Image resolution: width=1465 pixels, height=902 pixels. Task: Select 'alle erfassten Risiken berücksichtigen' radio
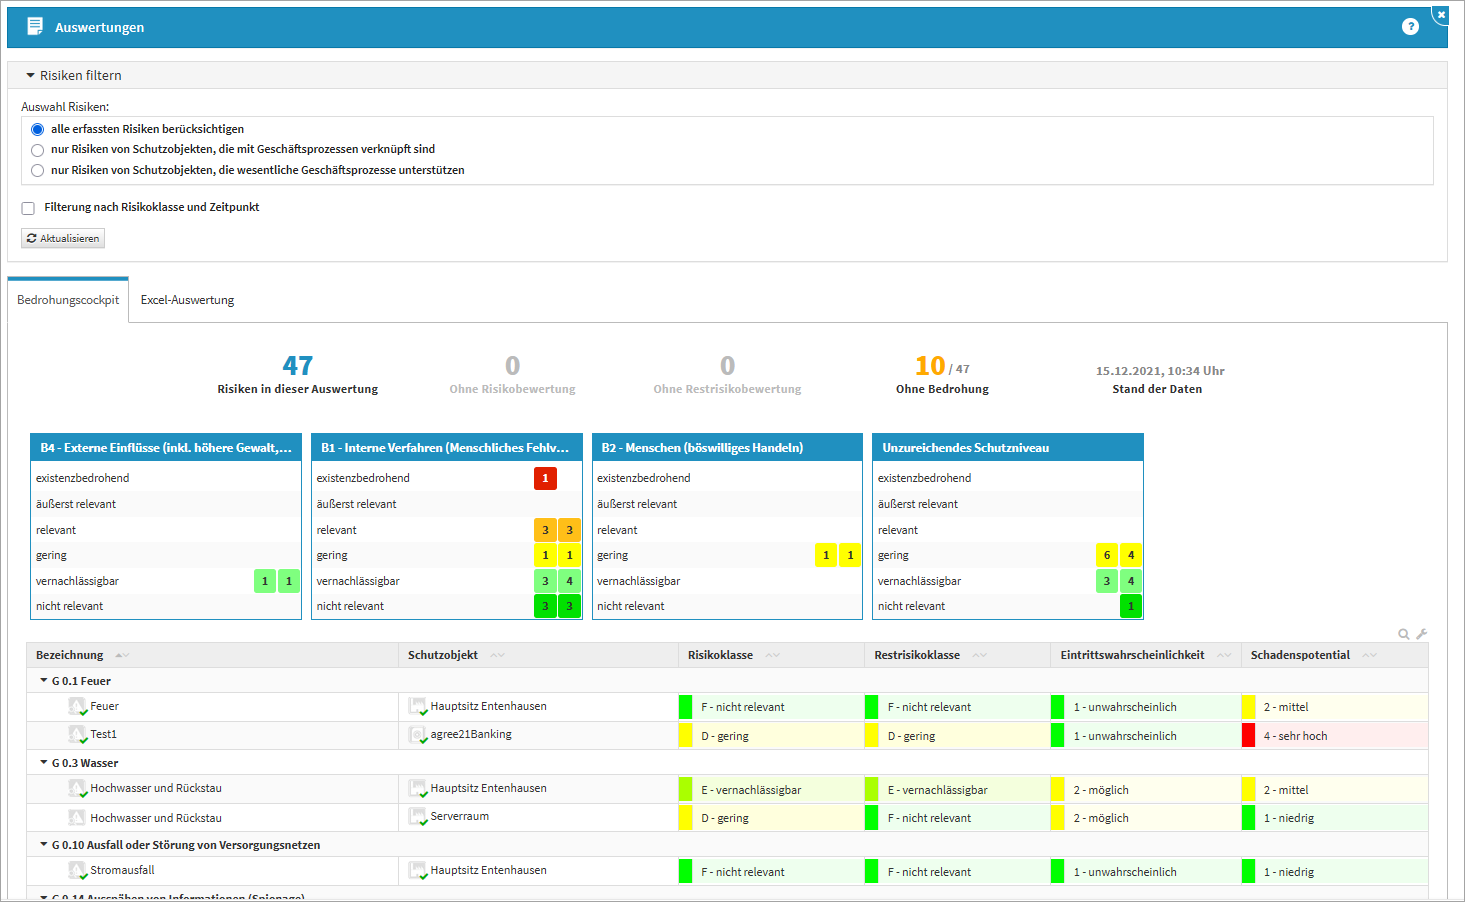[38, 129]
